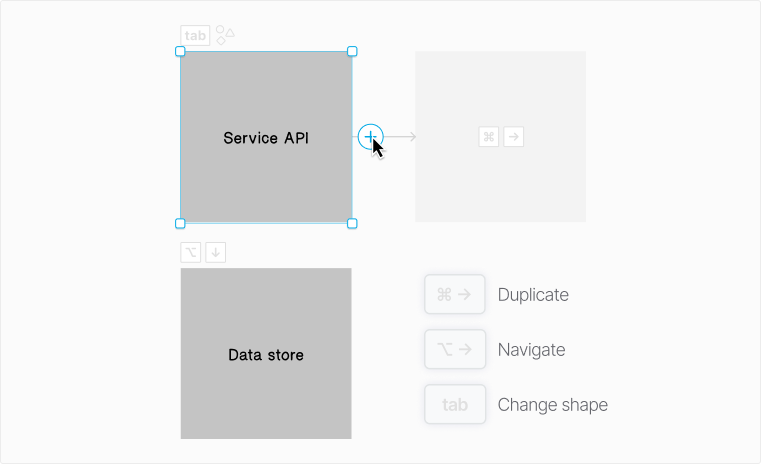Select the Data store shape
This screenshot has height=464, width=761.
tap(266, 353)
